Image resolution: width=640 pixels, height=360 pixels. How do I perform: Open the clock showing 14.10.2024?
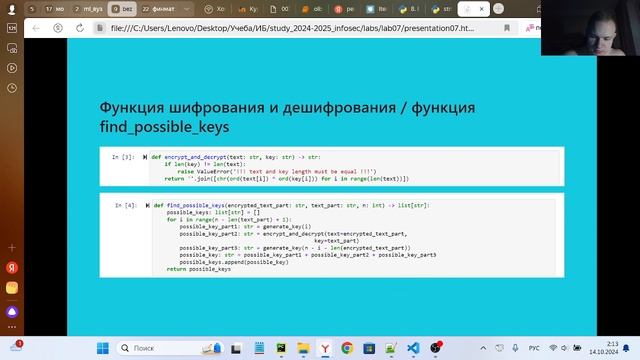604,348
